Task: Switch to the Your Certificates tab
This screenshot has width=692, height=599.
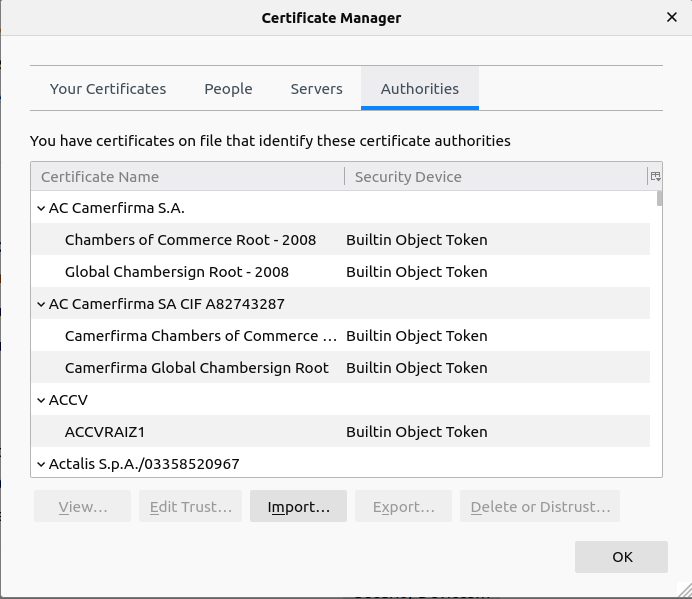Action: pos(108,89)
